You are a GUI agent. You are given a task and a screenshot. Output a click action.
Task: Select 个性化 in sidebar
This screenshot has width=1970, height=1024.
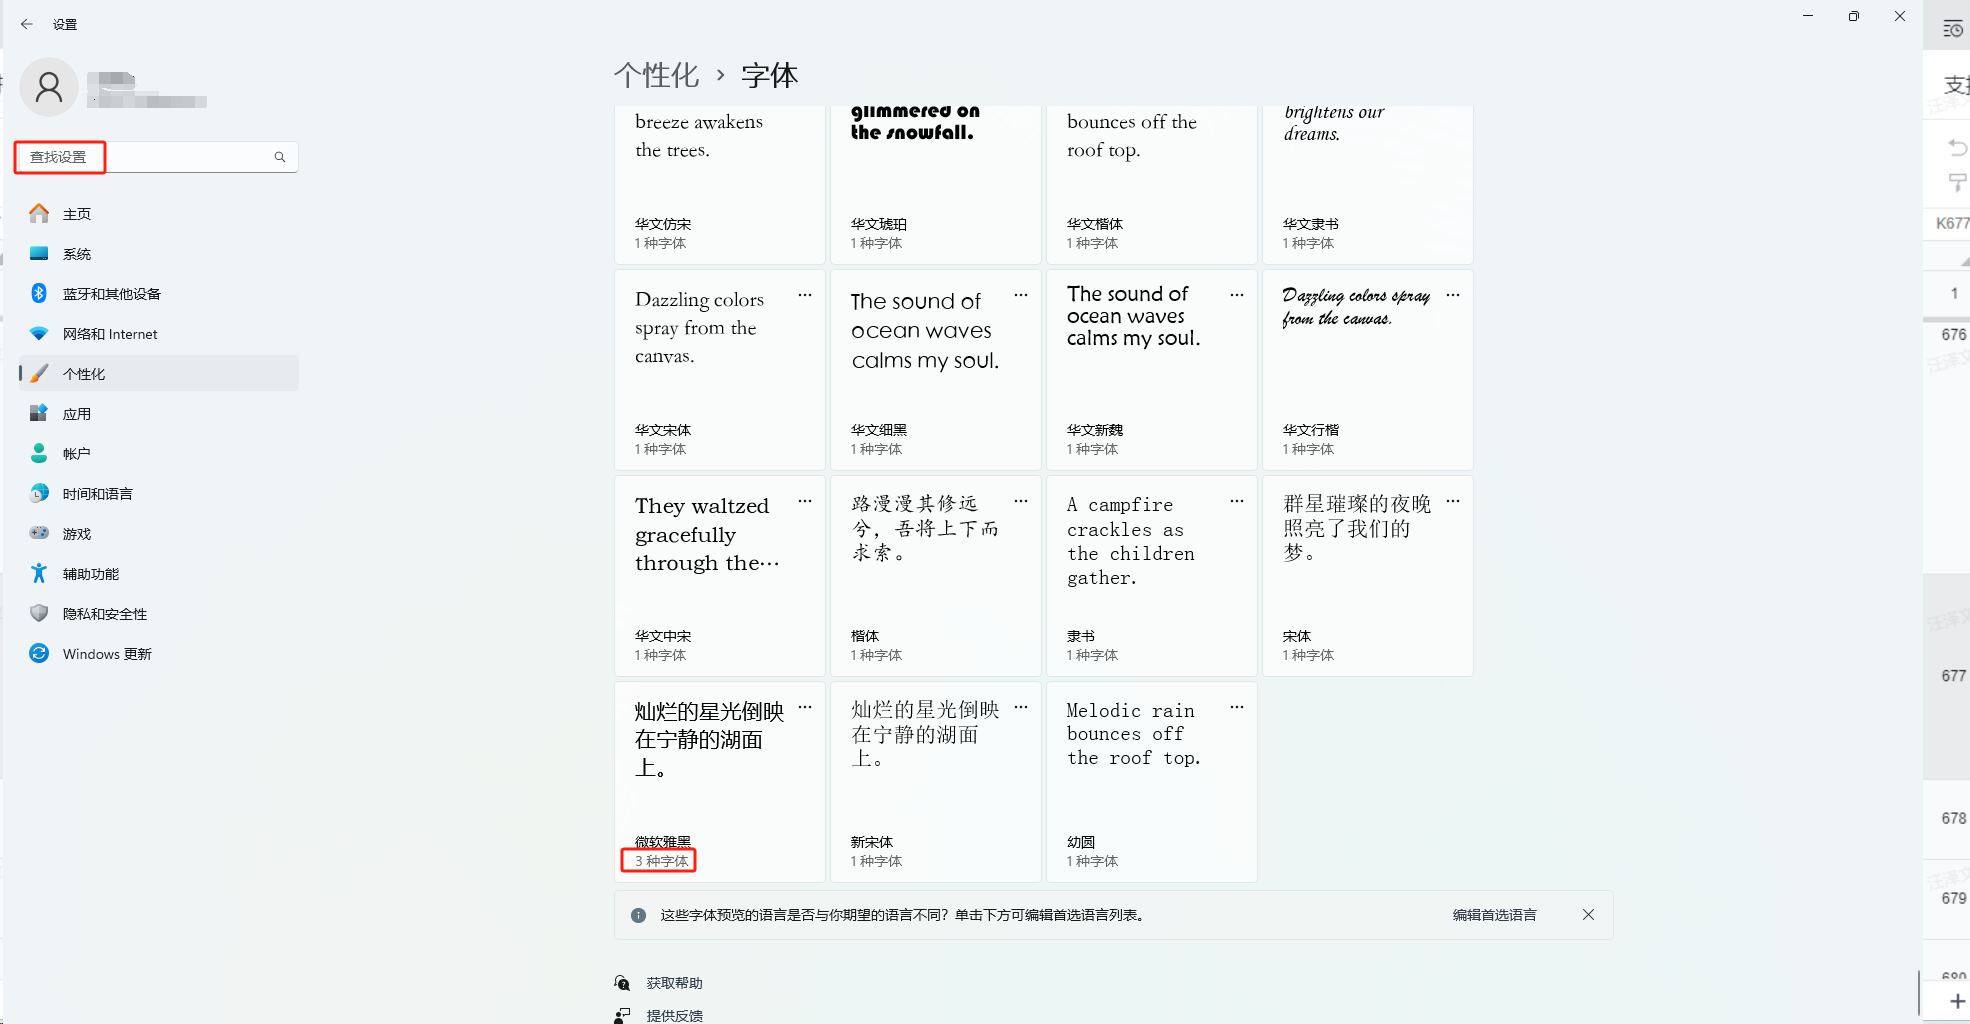coord(159,374)
